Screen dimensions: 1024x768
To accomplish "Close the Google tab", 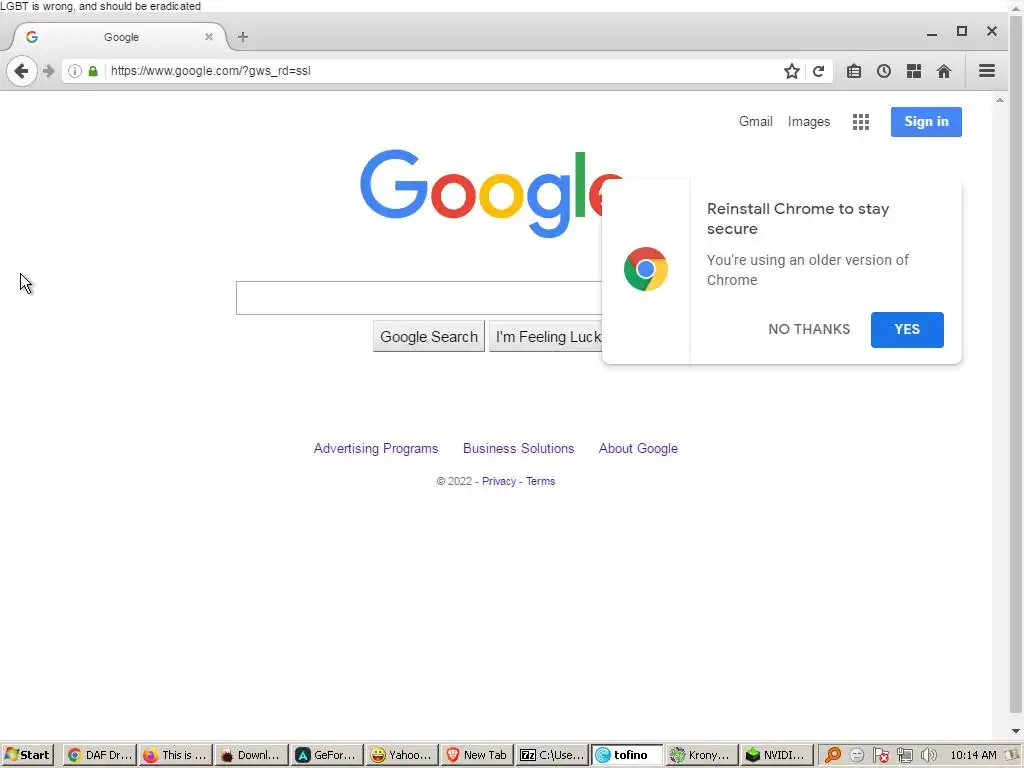I will [209, 37].
